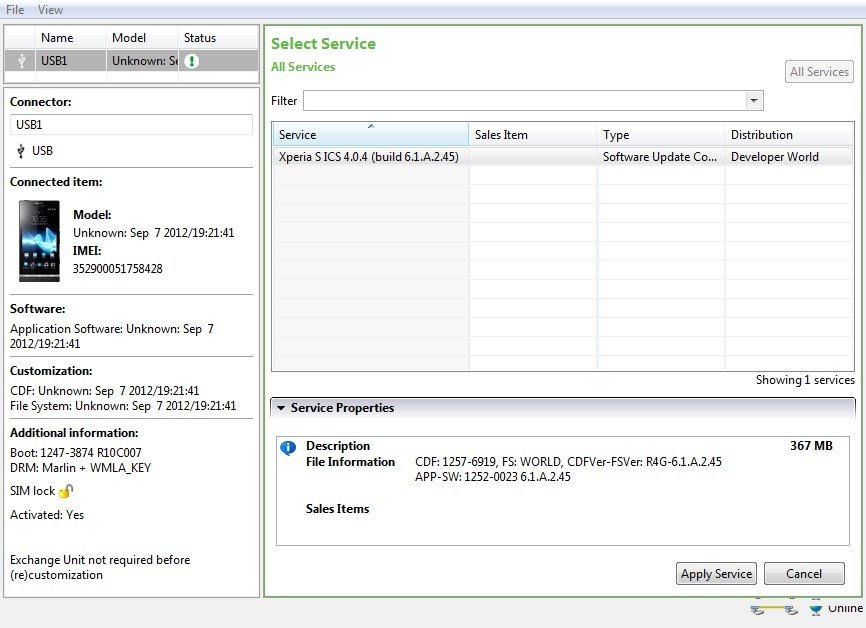Click the Application Software: Unknown text
866x628 pixels.
(x=112, y=336)
